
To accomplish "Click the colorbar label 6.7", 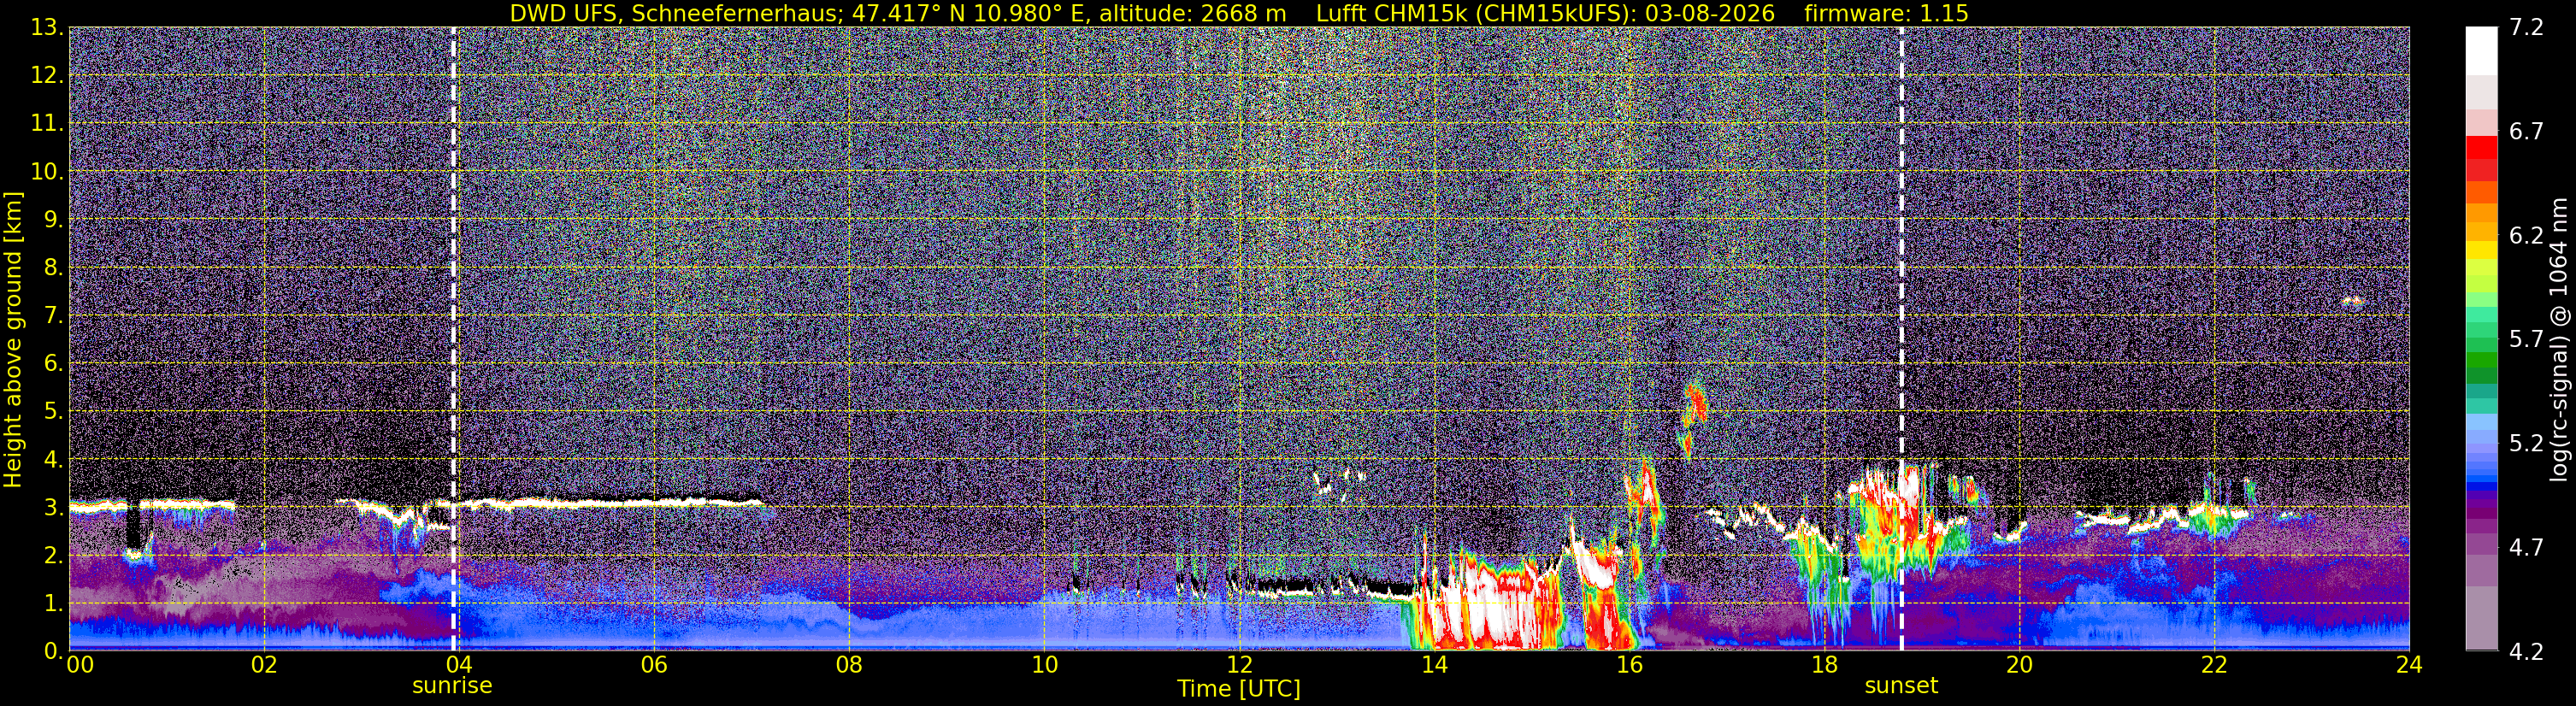I will [2526, 132].
